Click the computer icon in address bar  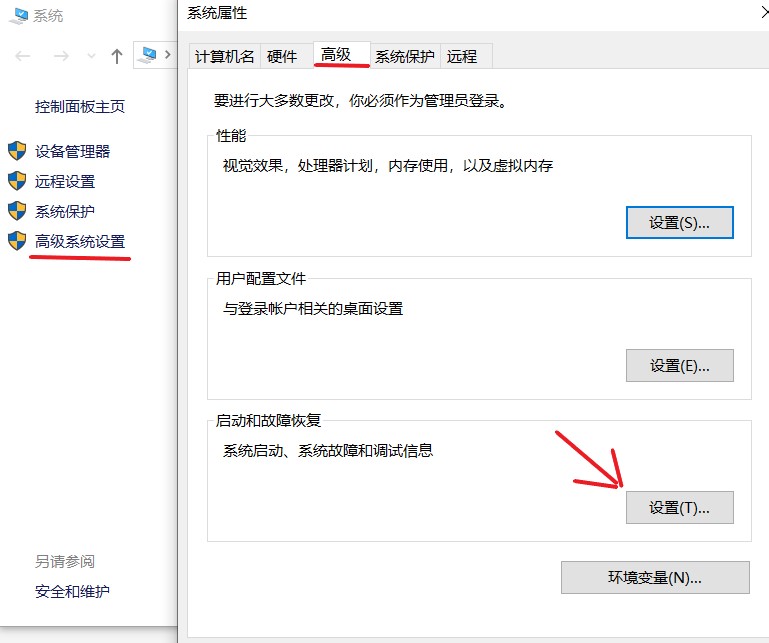tap(147, 54)
